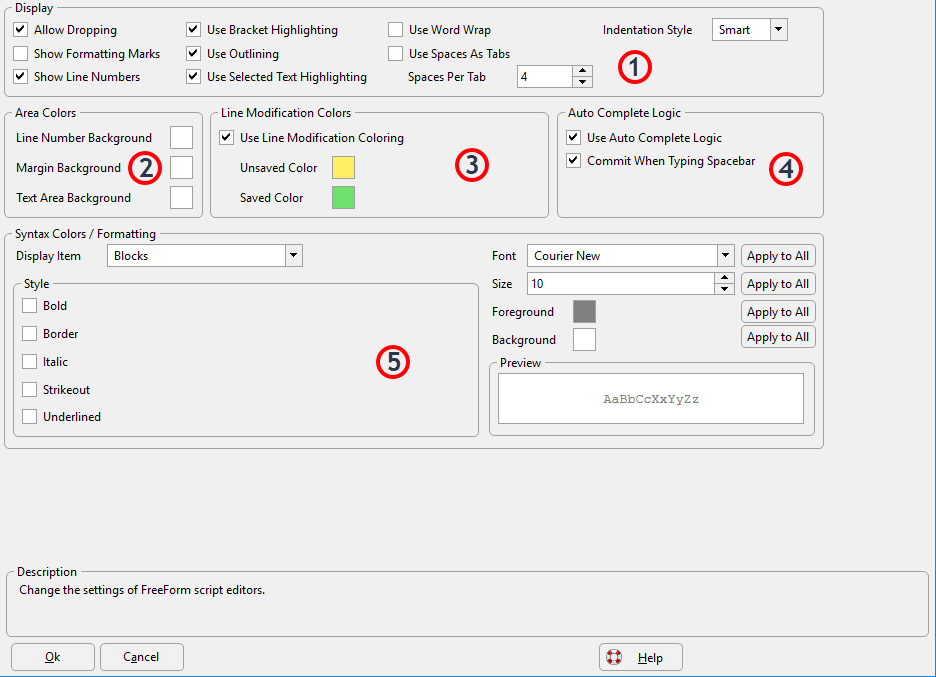Check the Strikeout style option
Image resolution: width=936 pixels, height=677 pixels.
(x=29, y=389)
